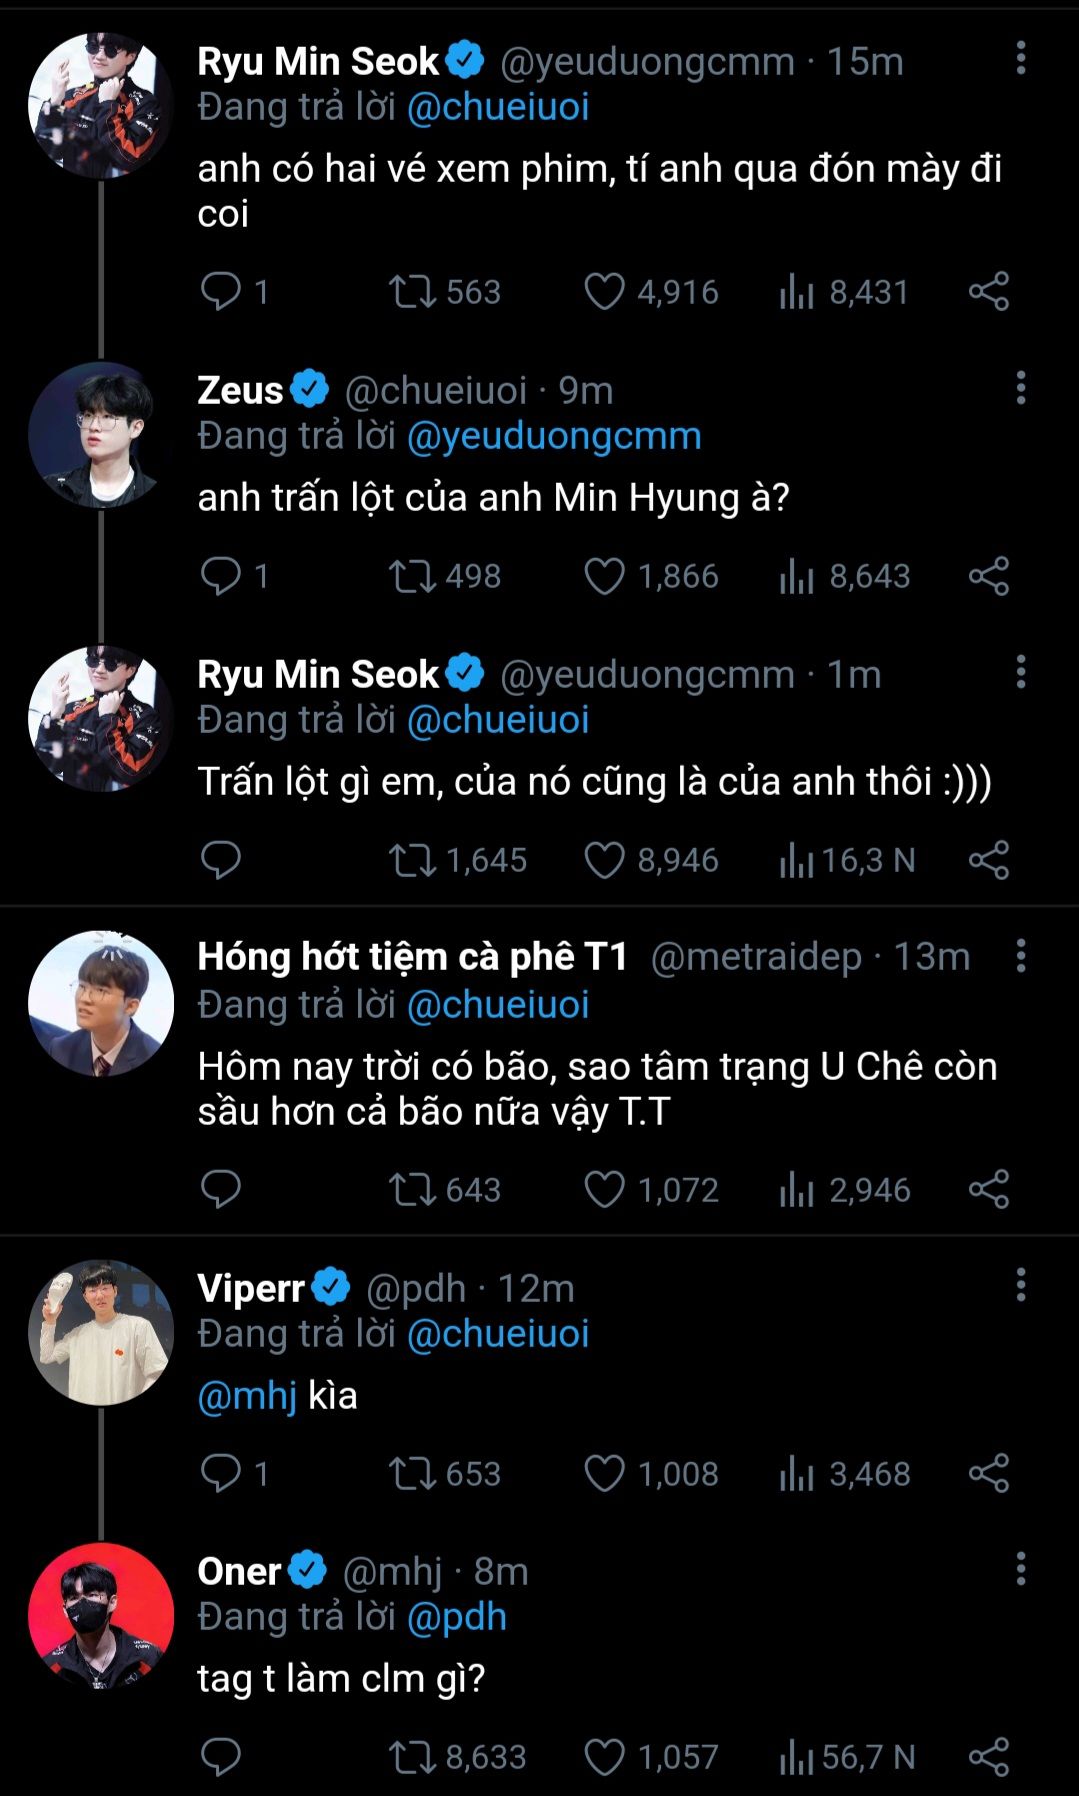Viewport: 1079px width, 1796px height.
Task: Like Viperr's tweet mentioning @mhj
Action: (x=604, y=1474)
